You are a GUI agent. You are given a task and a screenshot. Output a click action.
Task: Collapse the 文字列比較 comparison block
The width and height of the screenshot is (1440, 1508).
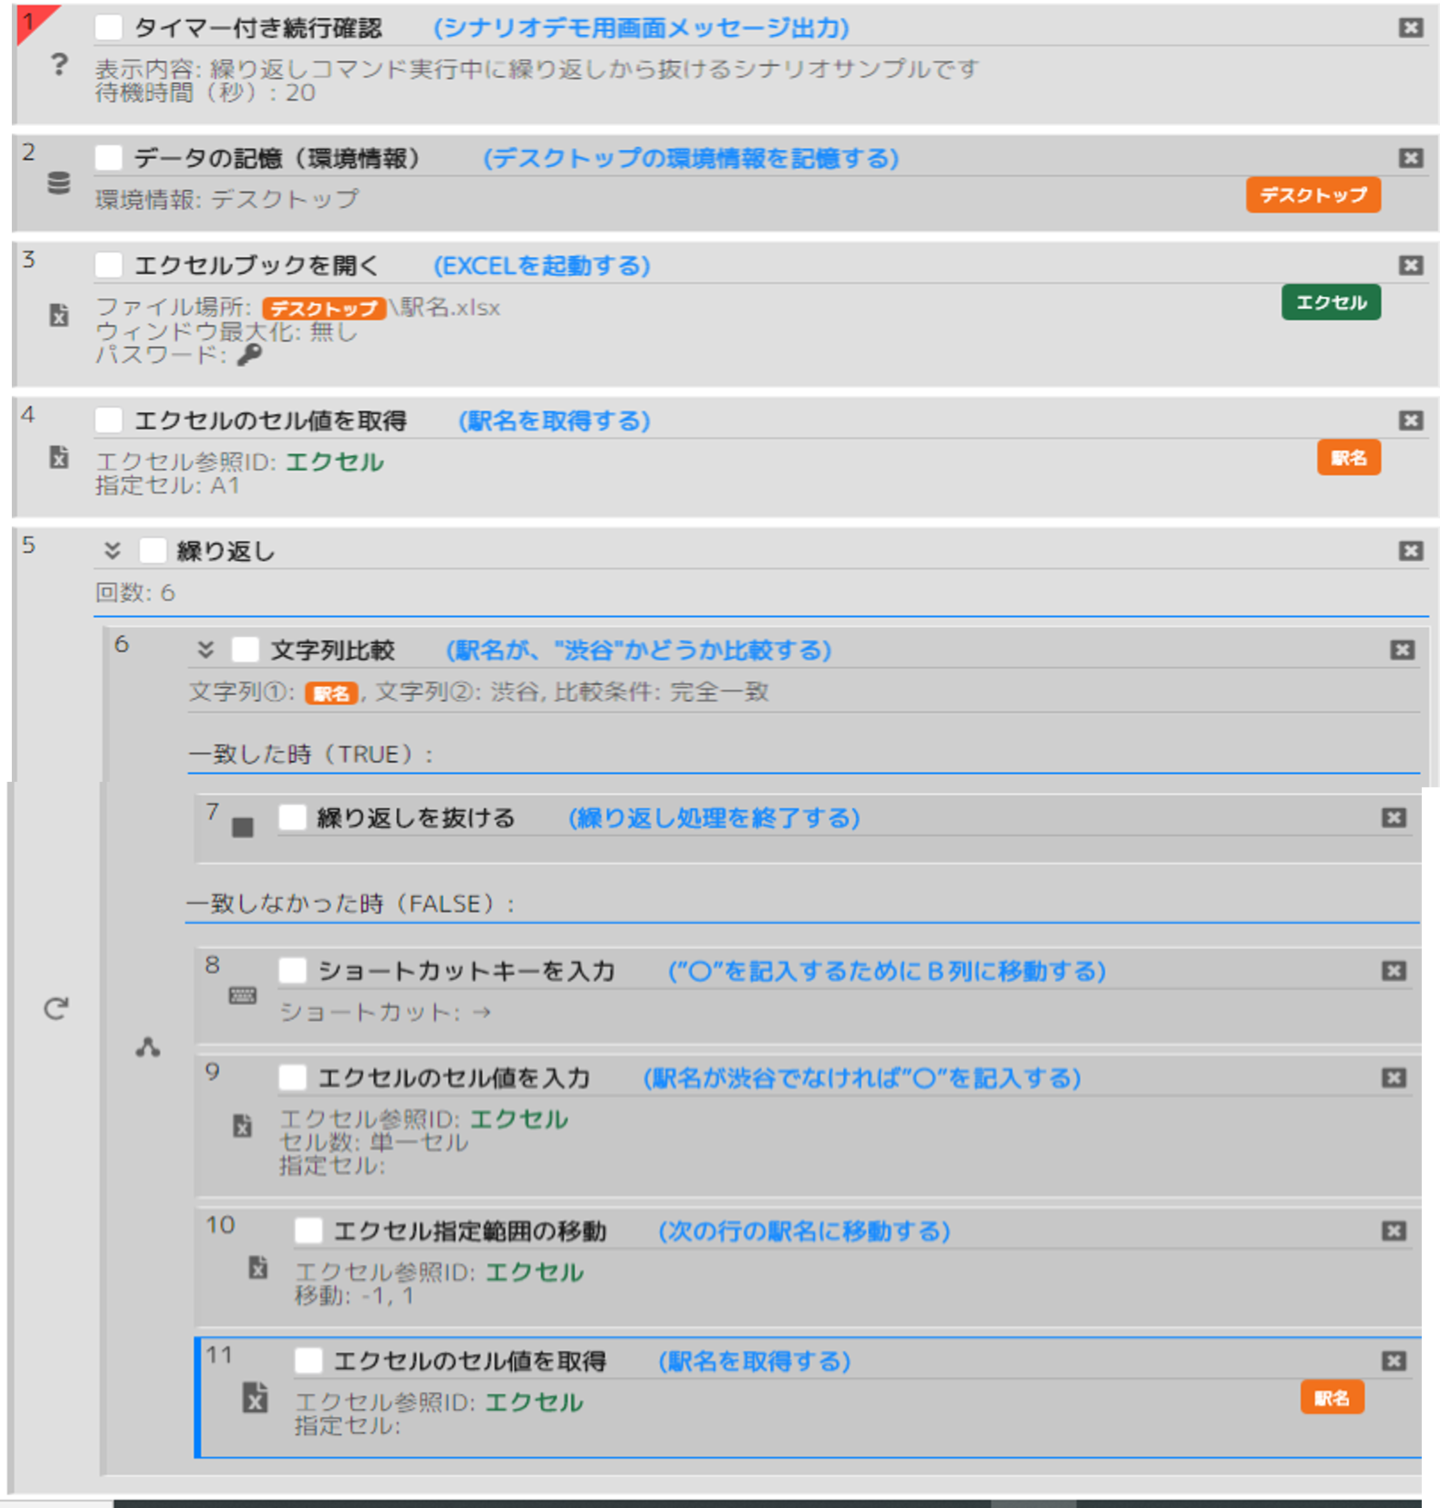pos(206,651)
